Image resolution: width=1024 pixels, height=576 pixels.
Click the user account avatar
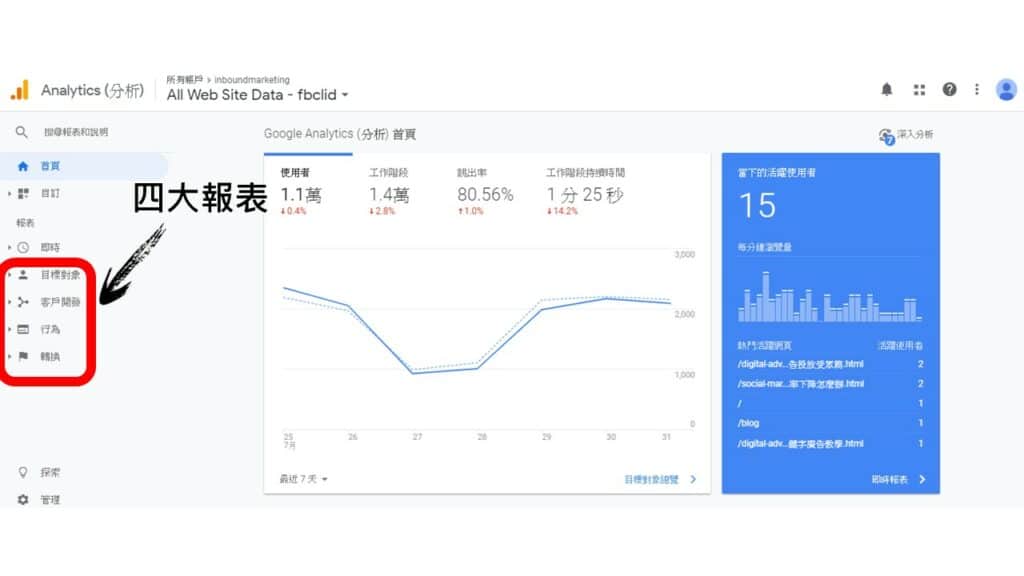click(x=1006, y=90)
